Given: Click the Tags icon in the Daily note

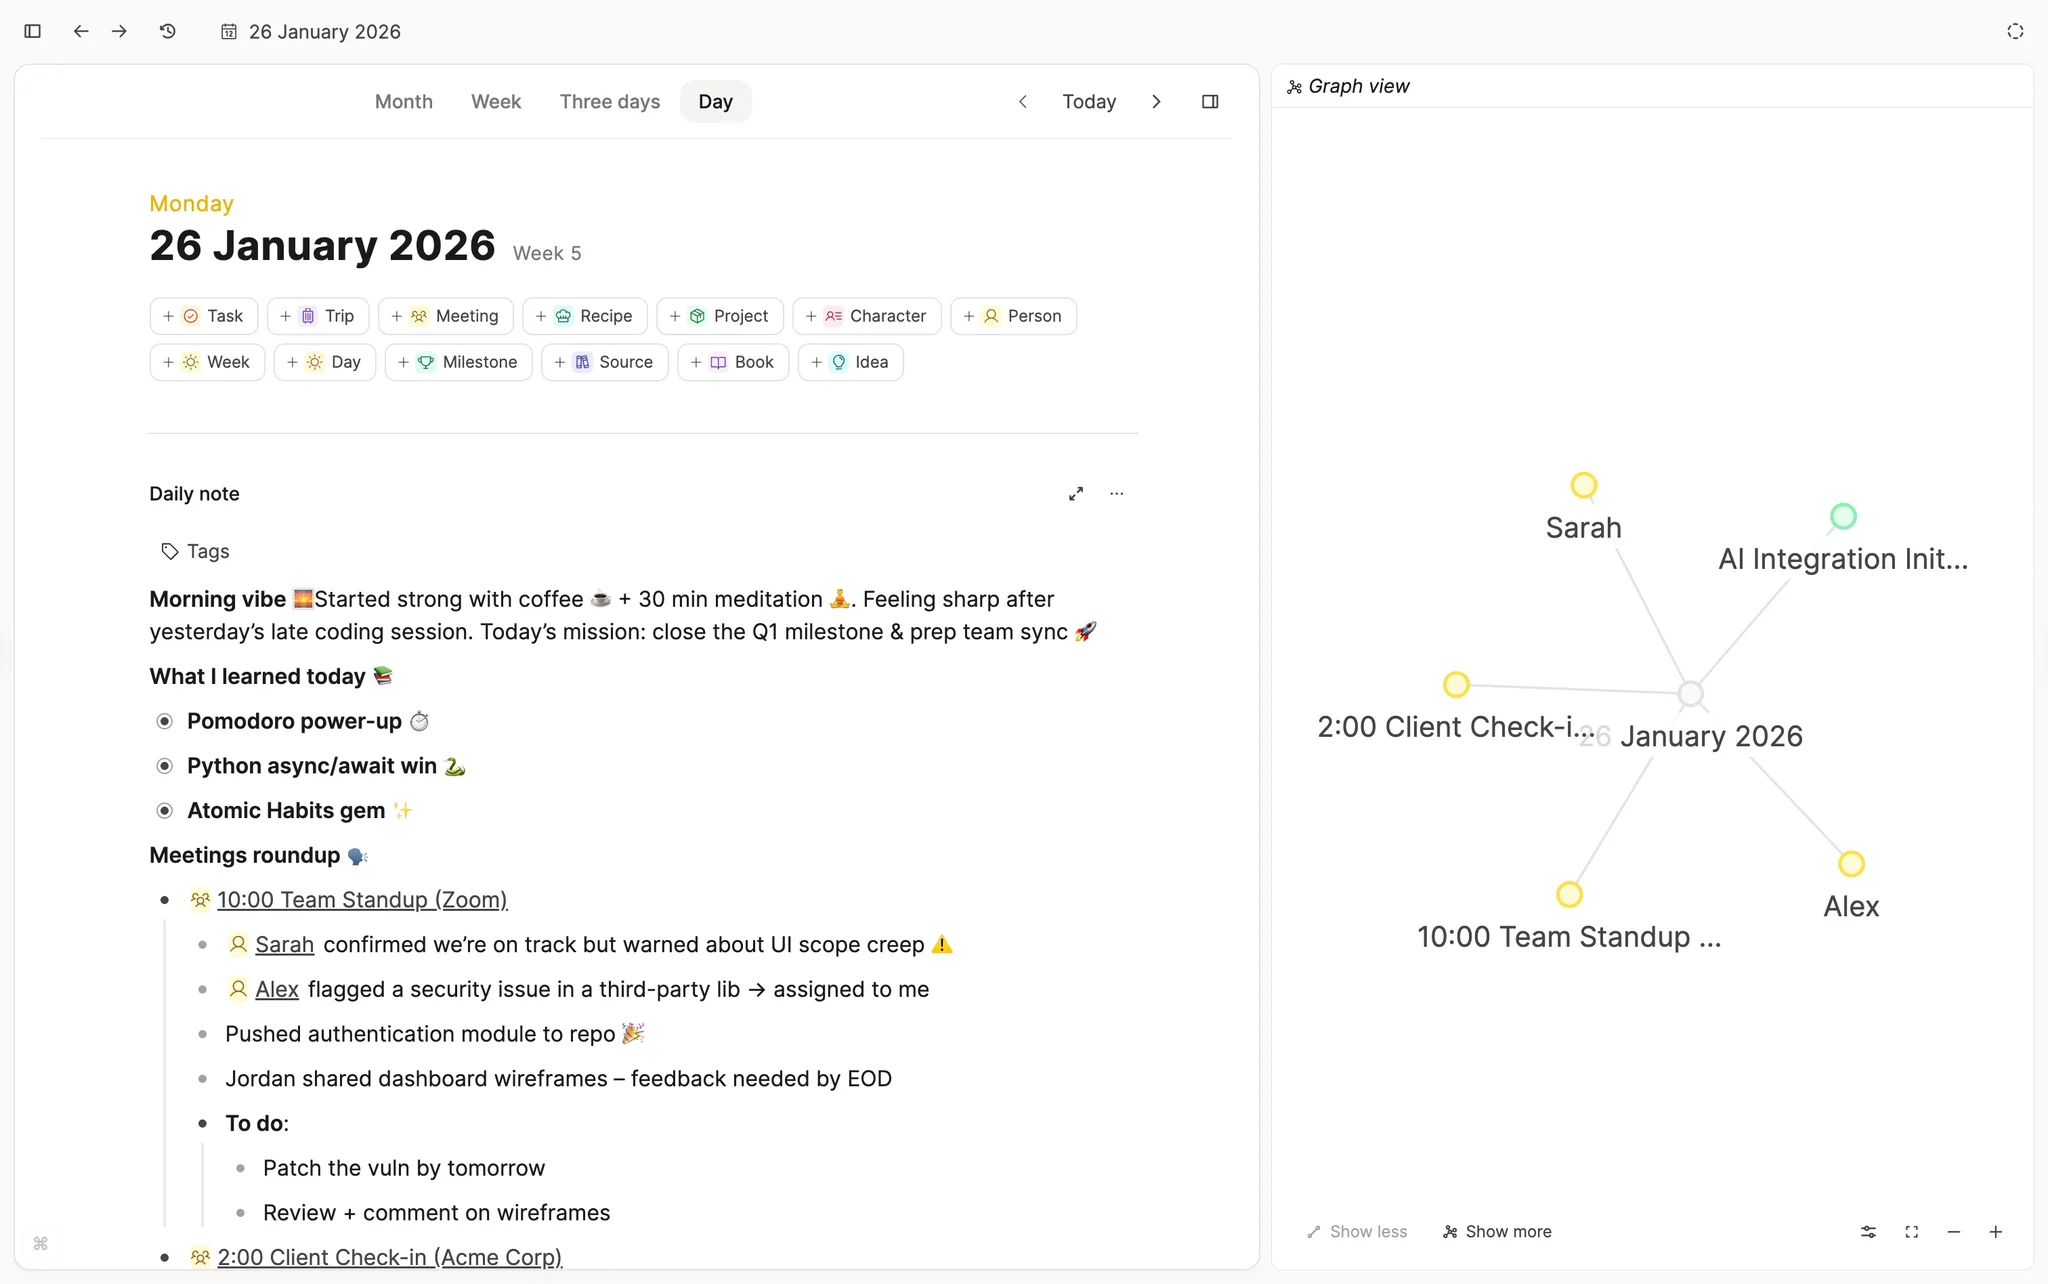Looking at the screenshot, I should tap(170, 551).
